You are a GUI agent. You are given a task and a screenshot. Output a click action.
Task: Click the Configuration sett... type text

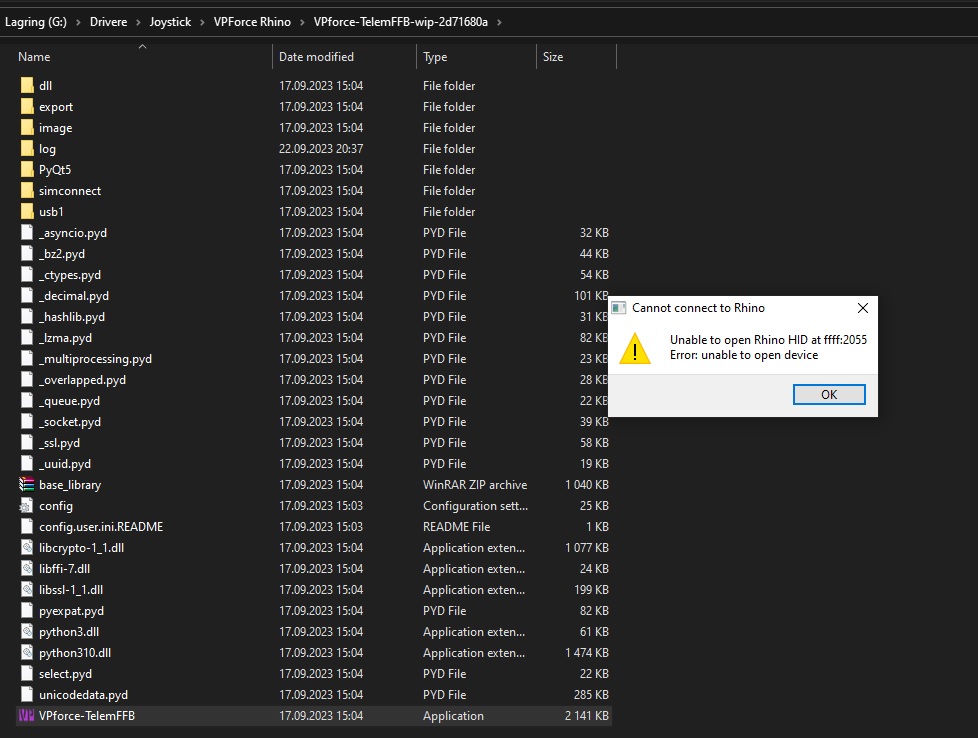pyautogui.click(x=475, y=505)
